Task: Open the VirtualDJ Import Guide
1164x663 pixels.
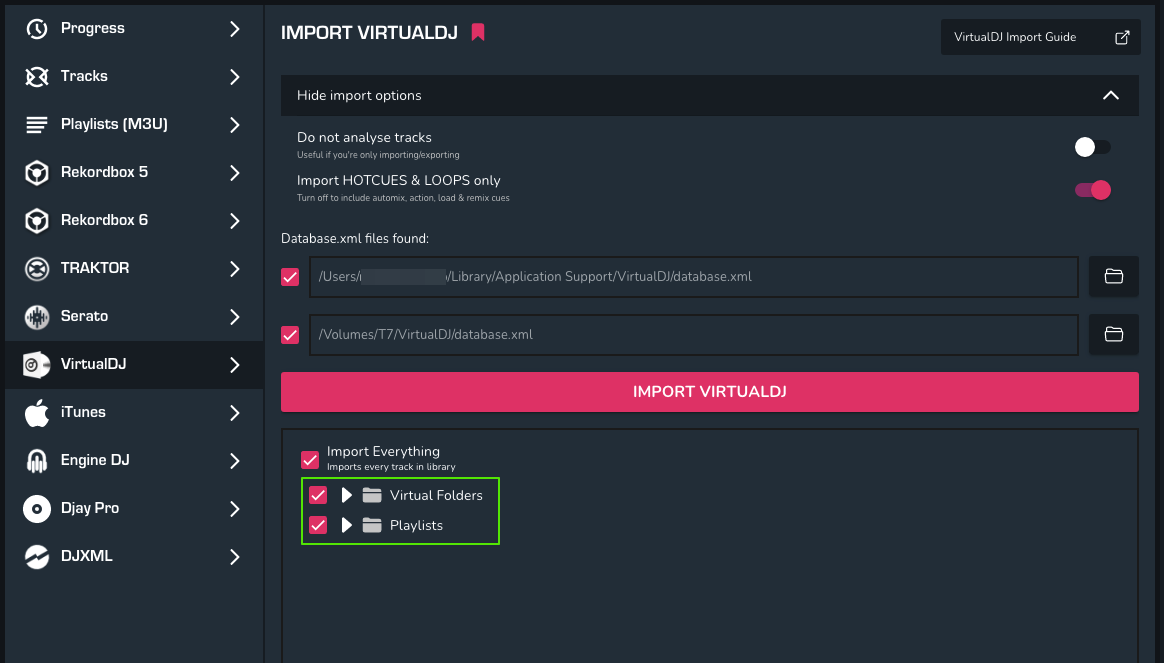Action: (1041, 37)
